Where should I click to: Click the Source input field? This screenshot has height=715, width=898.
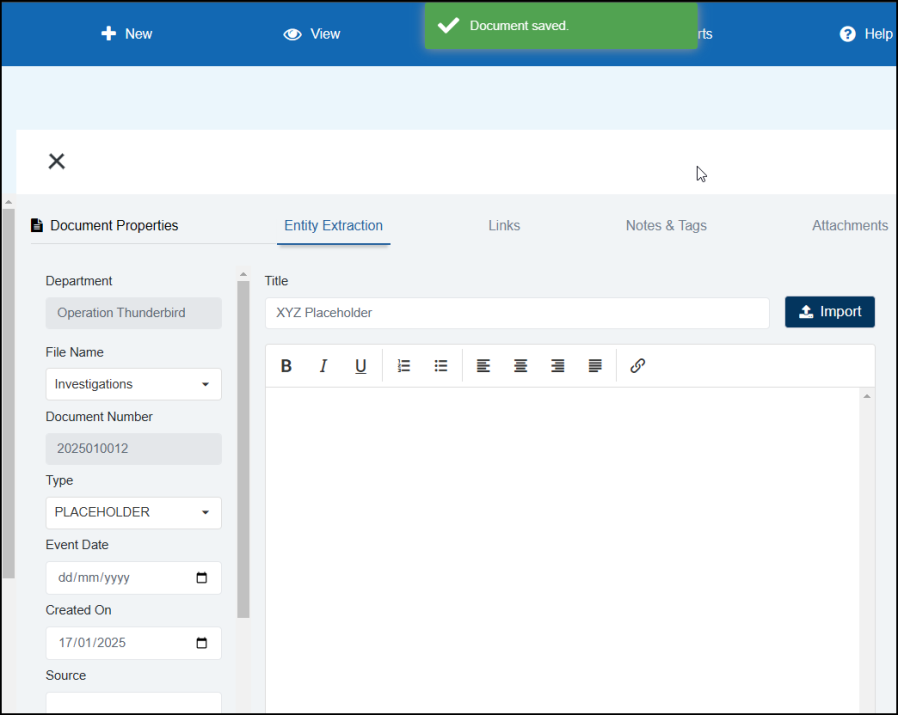pos(133,703)
